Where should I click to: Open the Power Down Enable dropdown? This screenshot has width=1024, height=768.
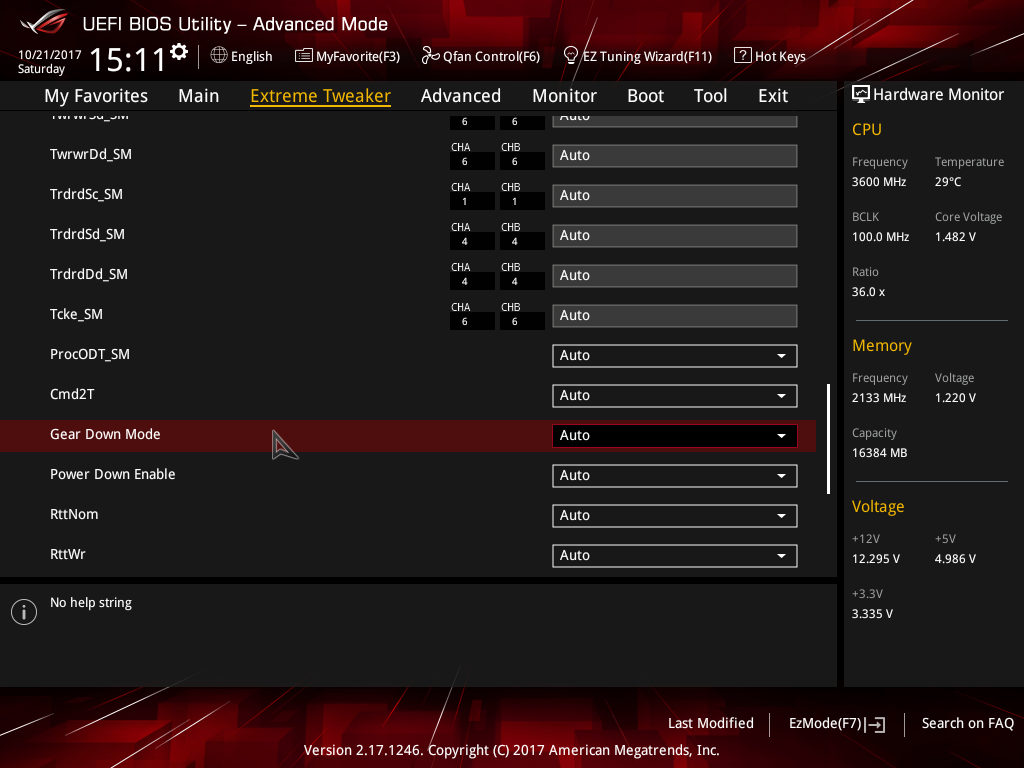click(675, 475)
